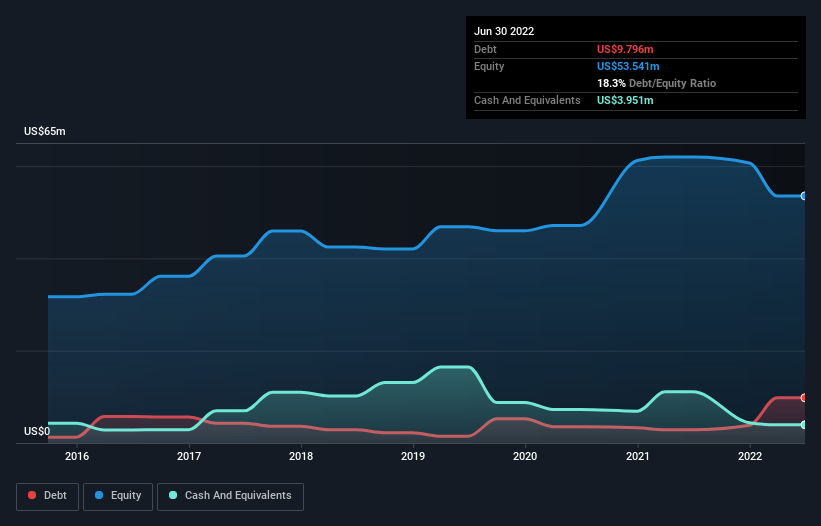Toggle the Debt series legend button
The image size is (821, 526).
pos(47,496)
